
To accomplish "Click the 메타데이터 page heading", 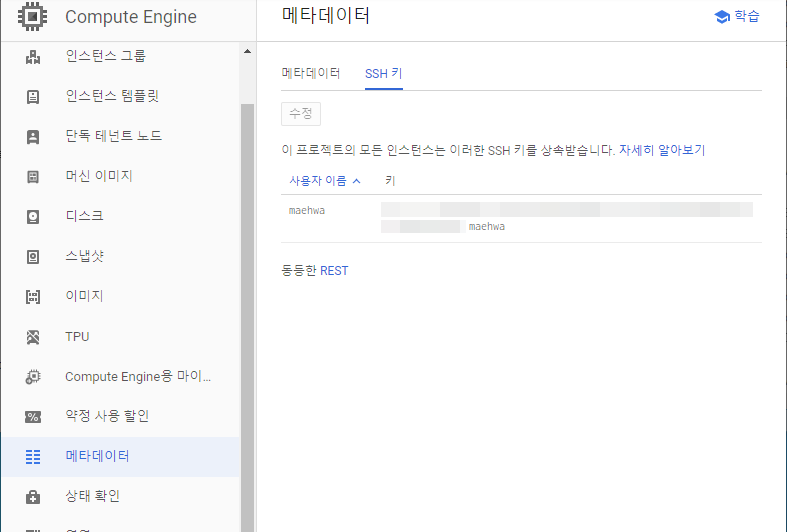I will coord(326,16).
